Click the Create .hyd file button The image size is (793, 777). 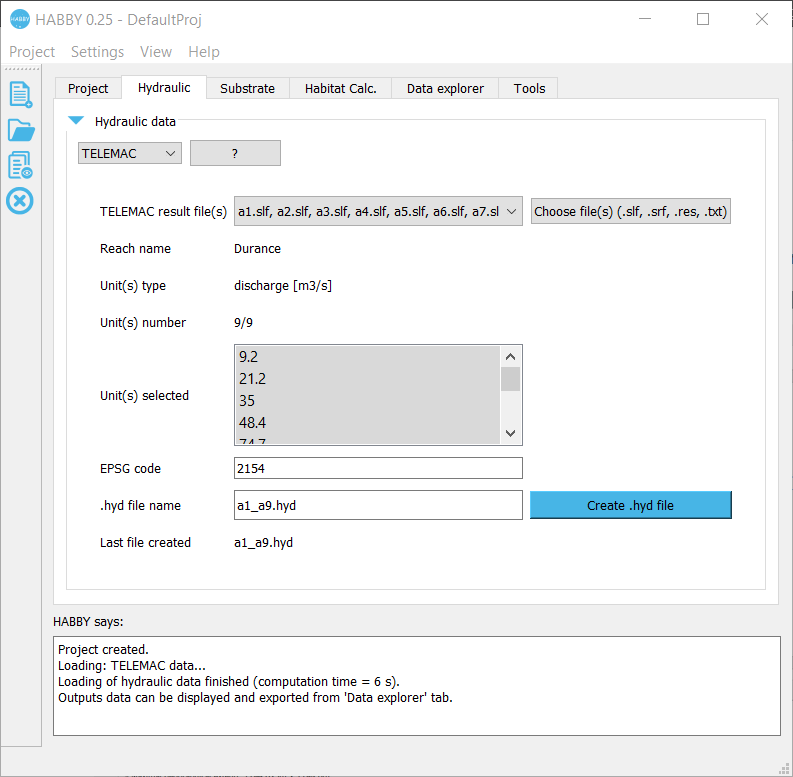click(631, 505)
